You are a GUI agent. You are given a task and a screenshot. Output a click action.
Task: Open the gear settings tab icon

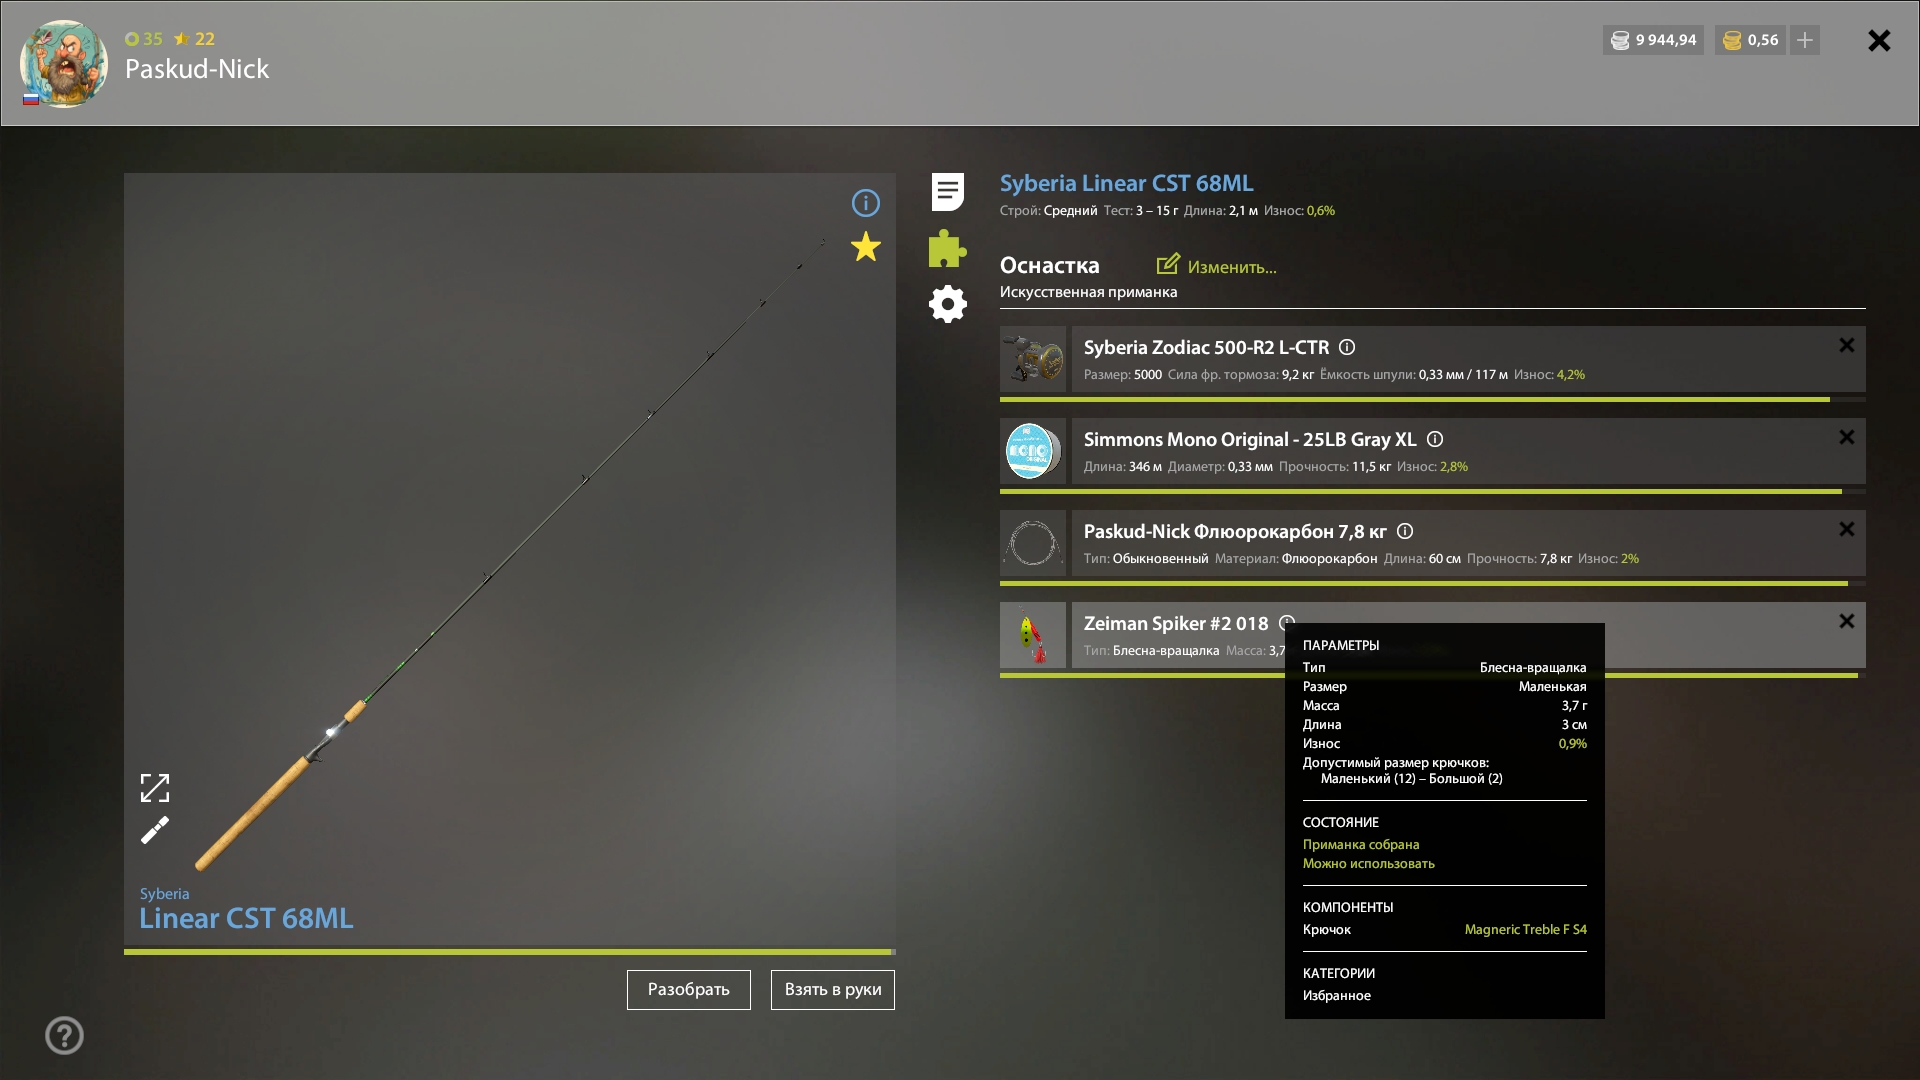coord(948,304)
